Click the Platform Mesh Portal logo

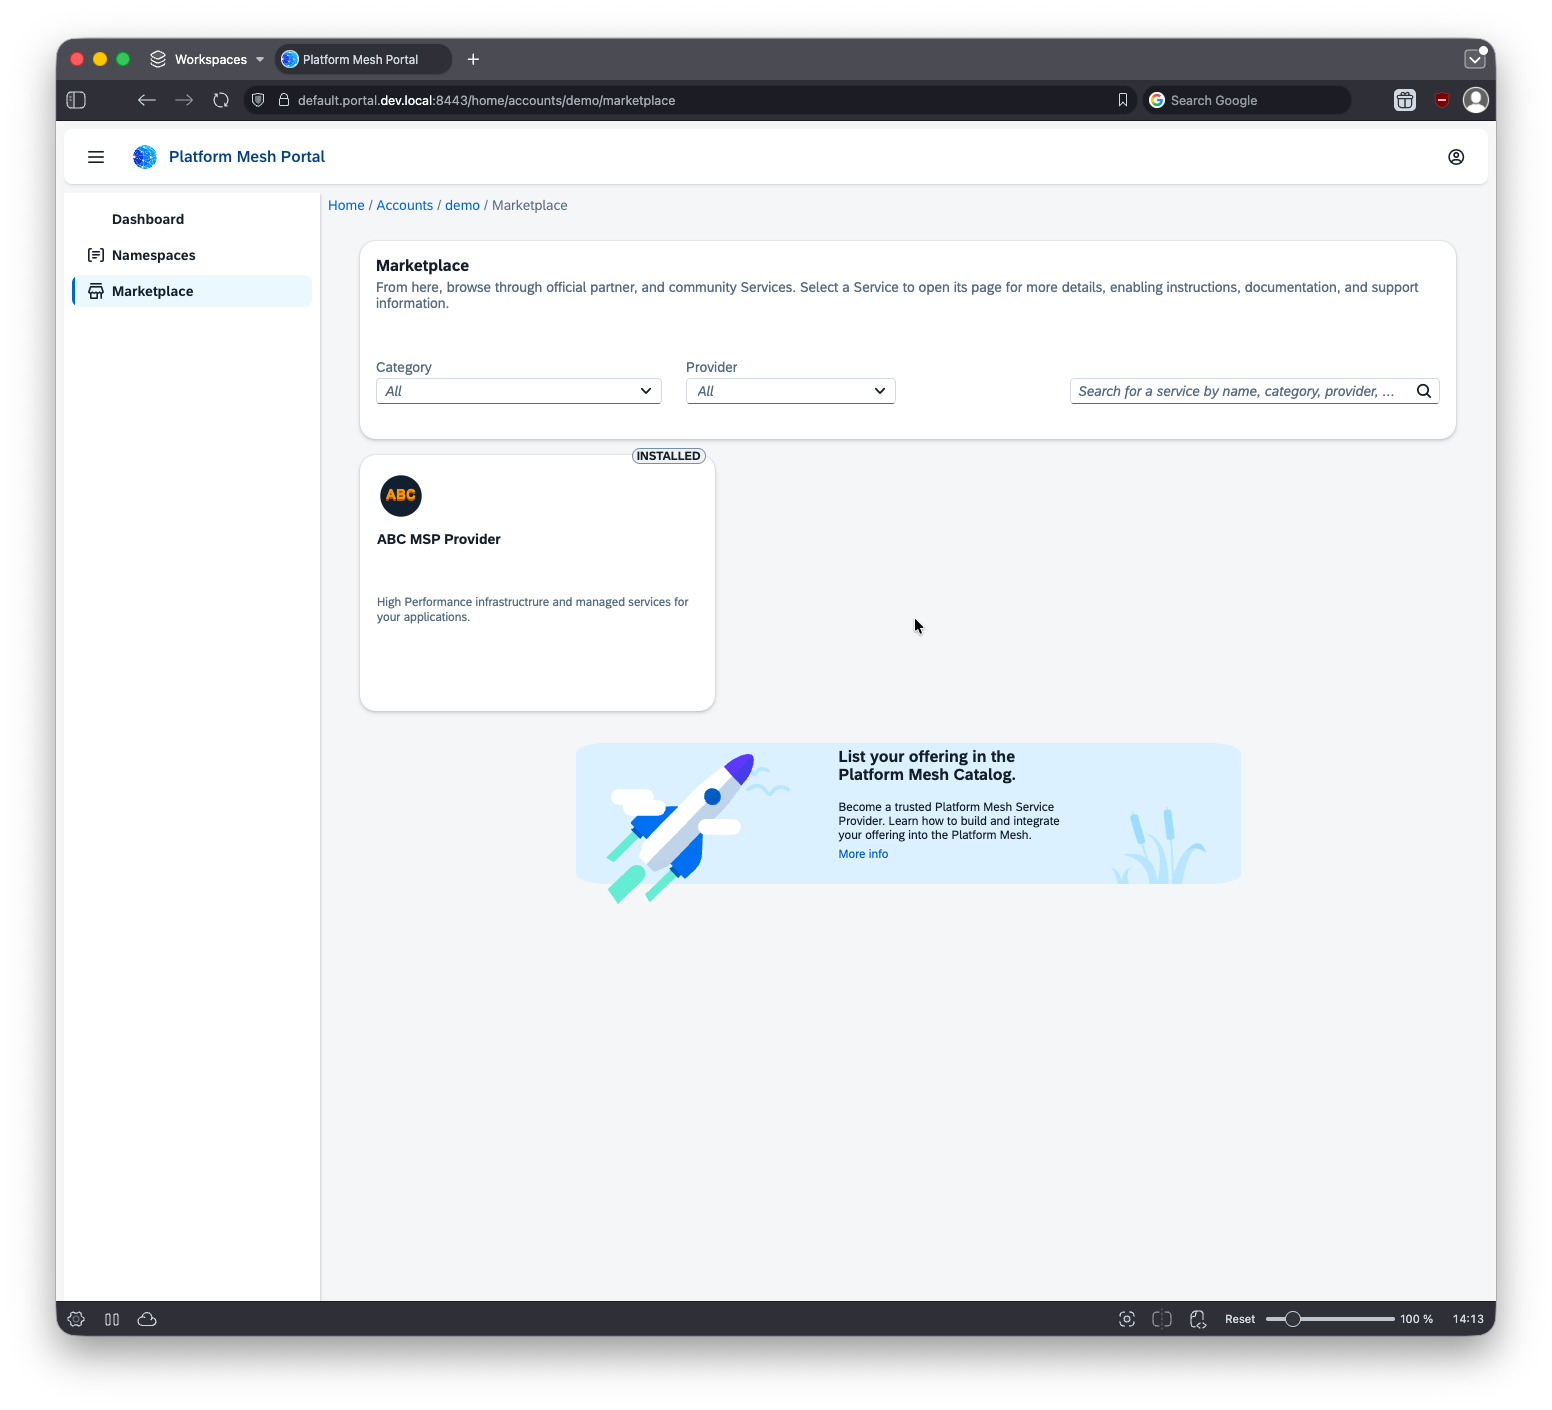click(x=145, y=156)
